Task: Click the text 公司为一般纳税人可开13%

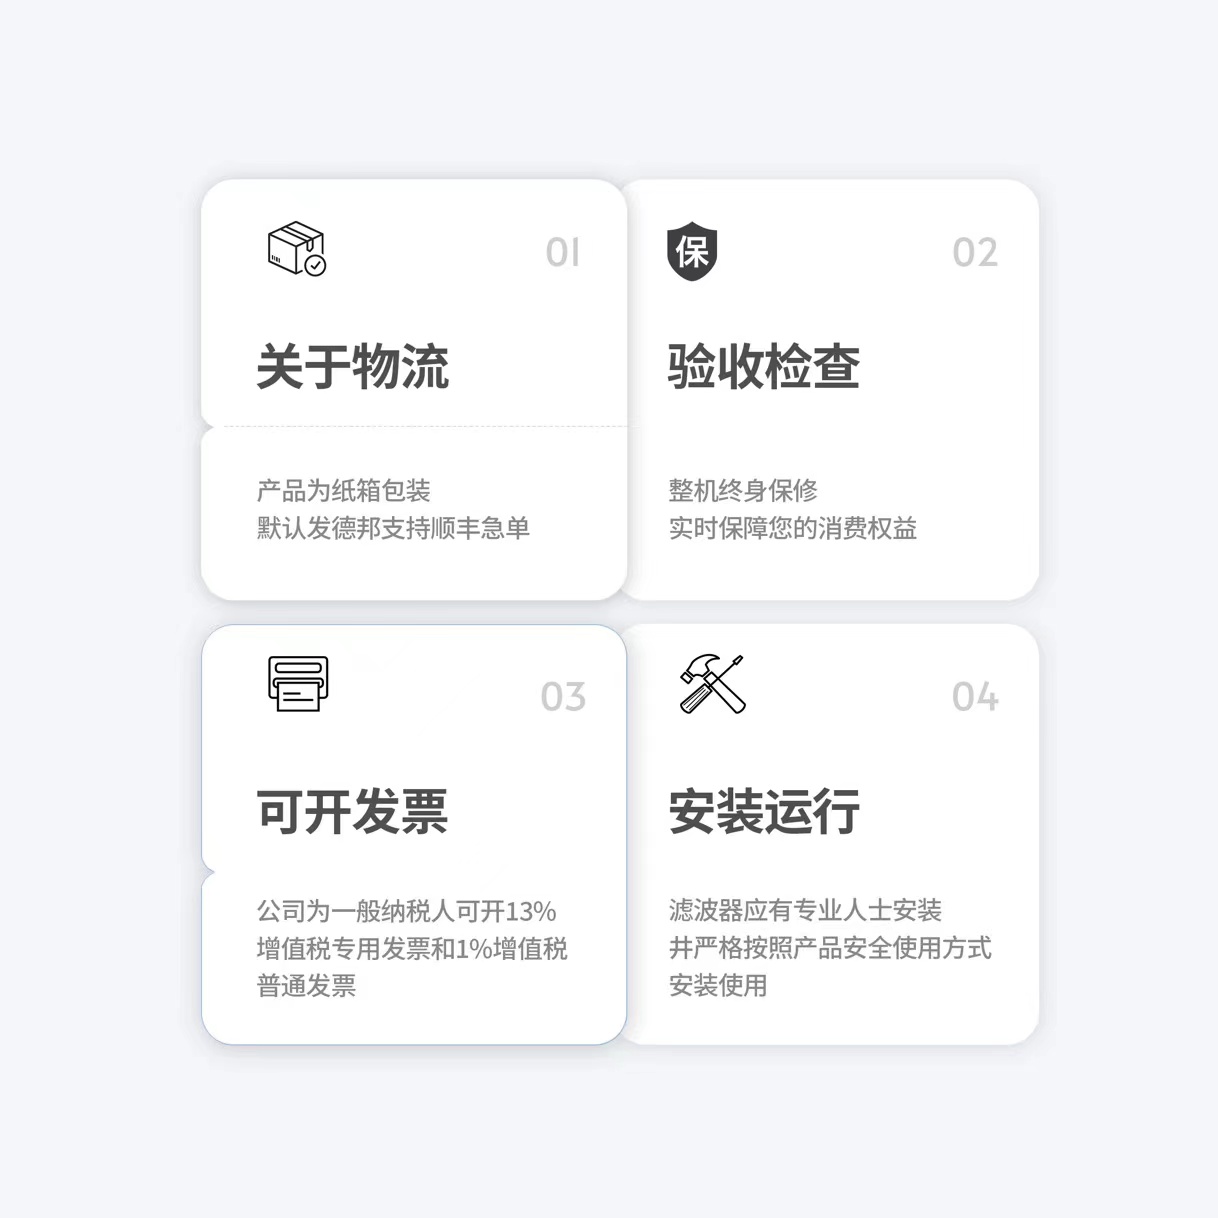Action: pyautogui.click(x=407, y=911)
